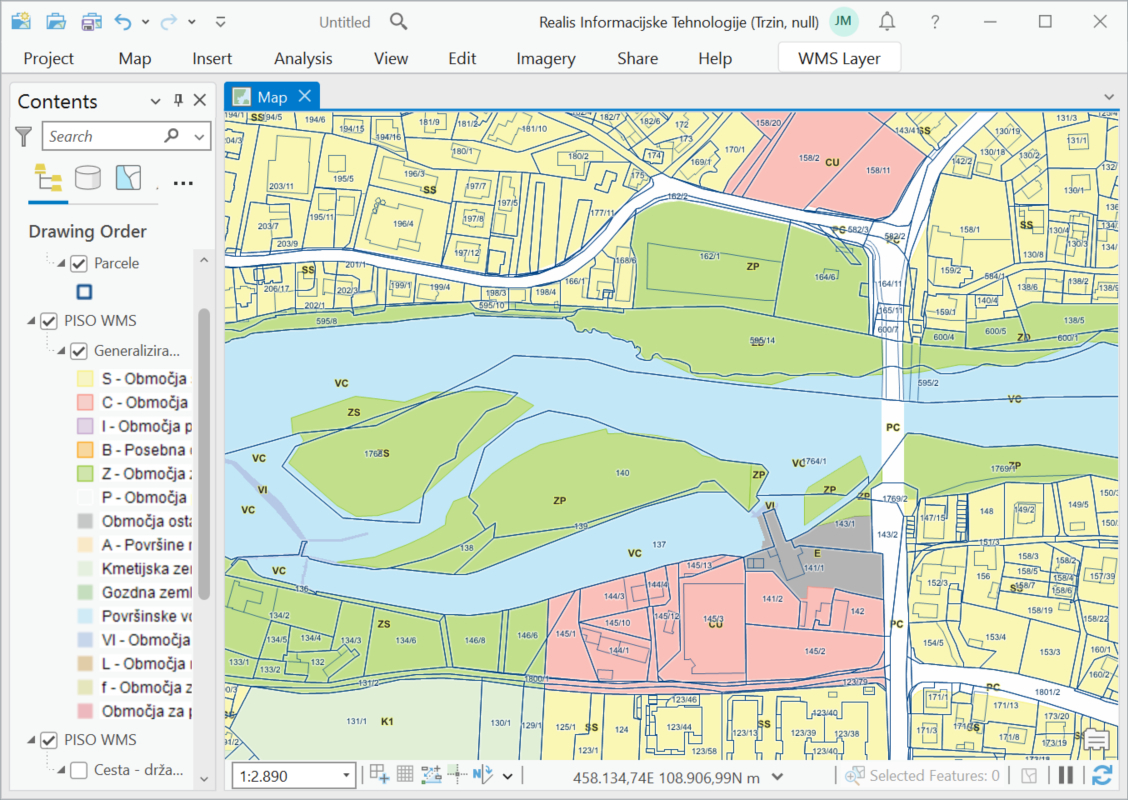Click the New Project icon
The height and width of the screenshot is (800, 1128).
coord(21,21)
